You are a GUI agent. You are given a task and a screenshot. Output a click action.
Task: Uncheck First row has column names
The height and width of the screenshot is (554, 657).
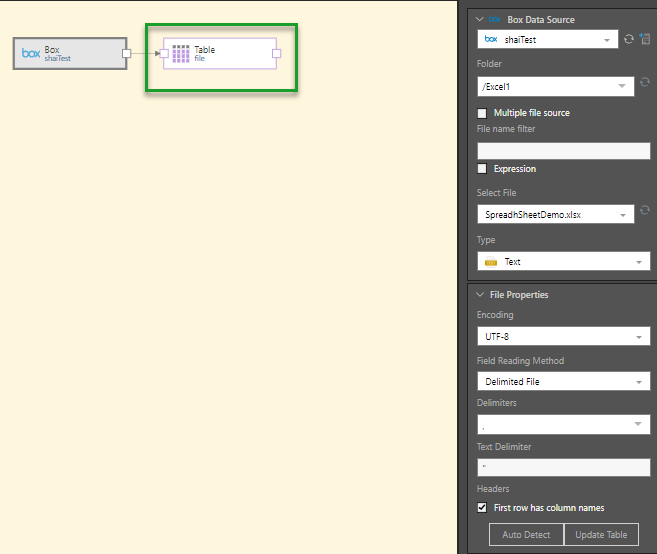[x=483, y=508]
